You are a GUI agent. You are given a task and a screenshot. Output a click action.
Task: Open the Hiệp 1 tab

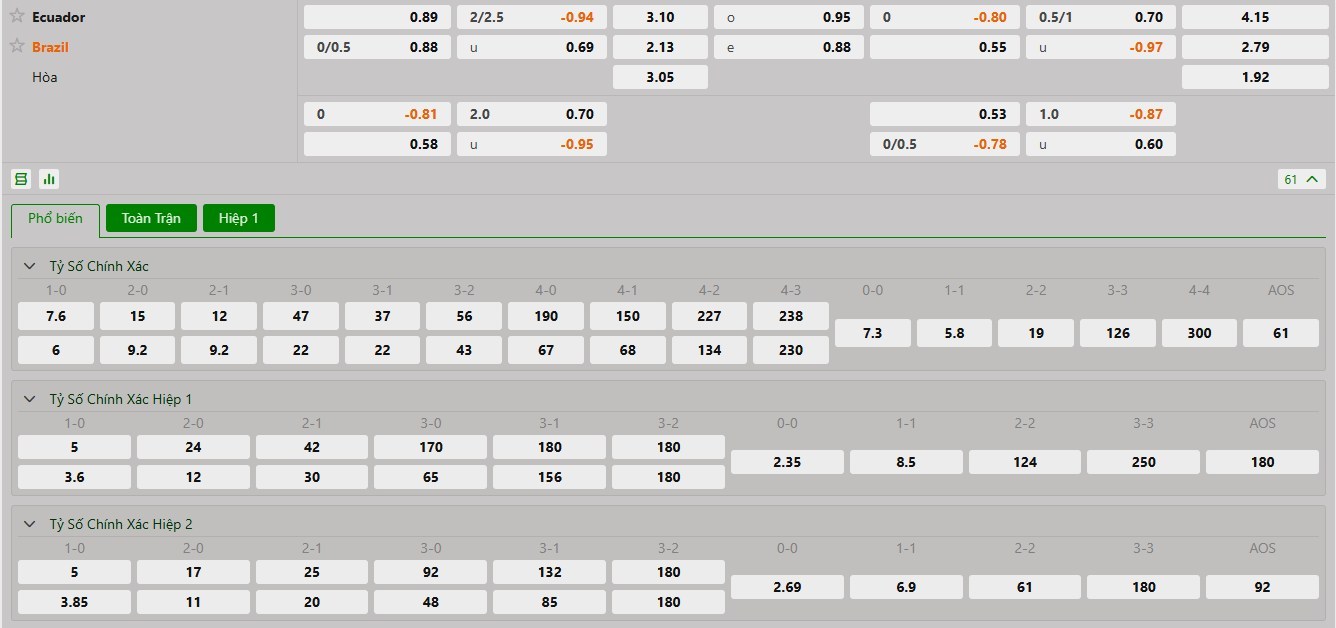(x=239, y=218)
